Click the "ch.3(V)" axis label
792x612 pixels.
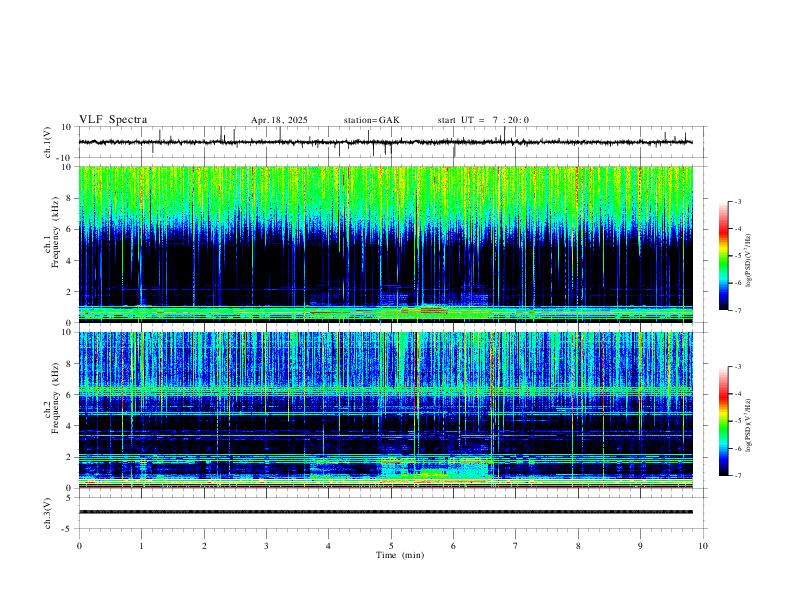click(48, 513)
